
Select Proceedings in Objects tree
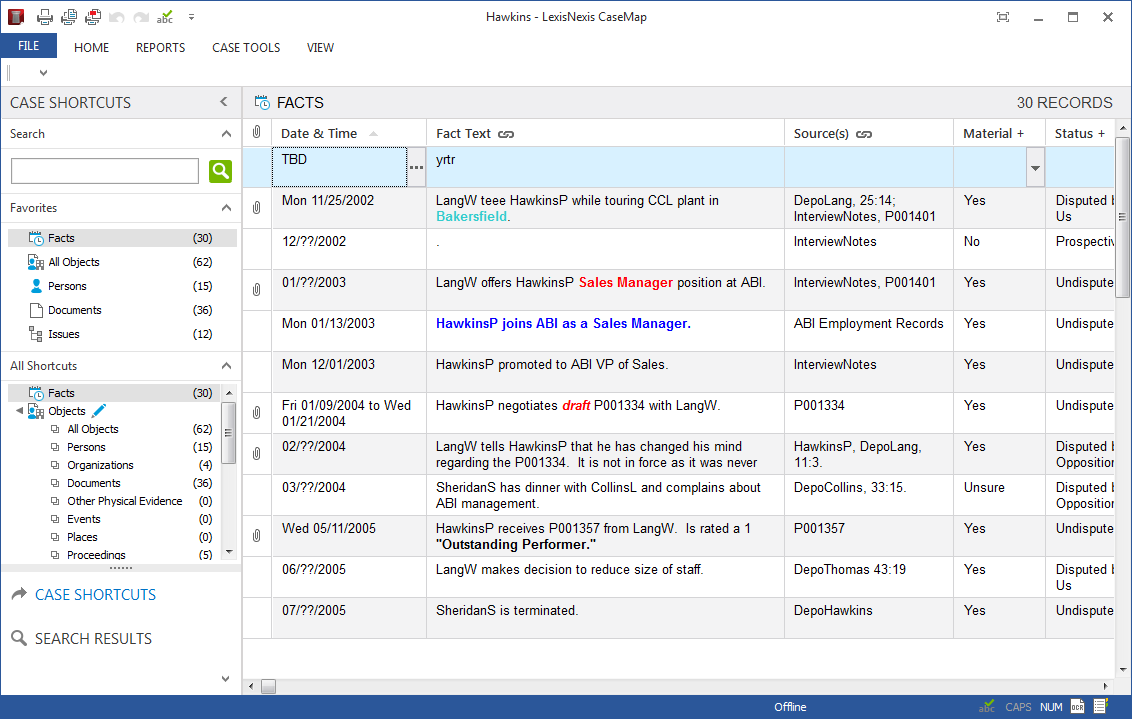pyautogui.click(x=96, y=555)
